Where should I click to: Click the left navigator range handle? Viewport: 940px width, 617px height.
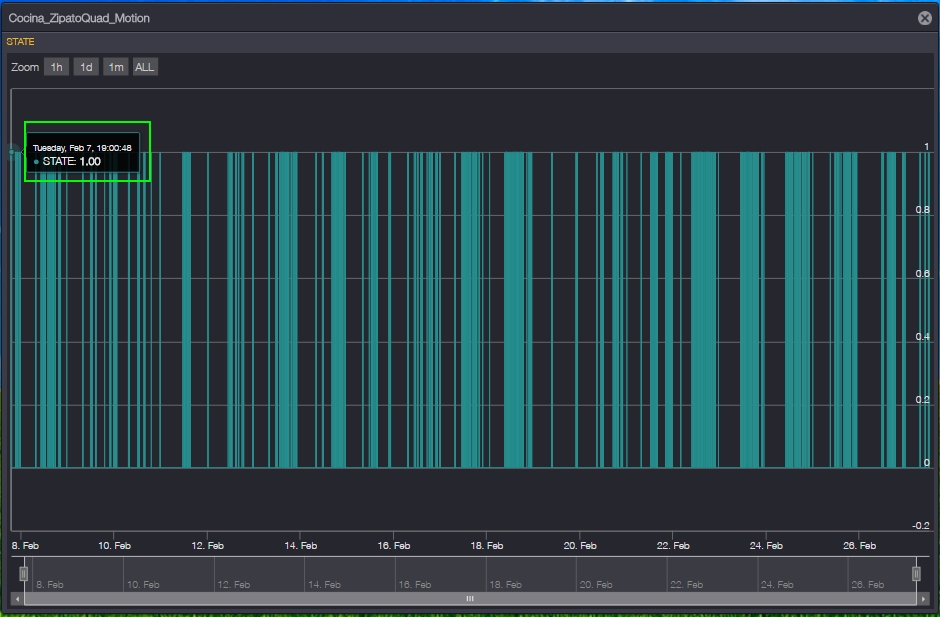pos(23,574)
